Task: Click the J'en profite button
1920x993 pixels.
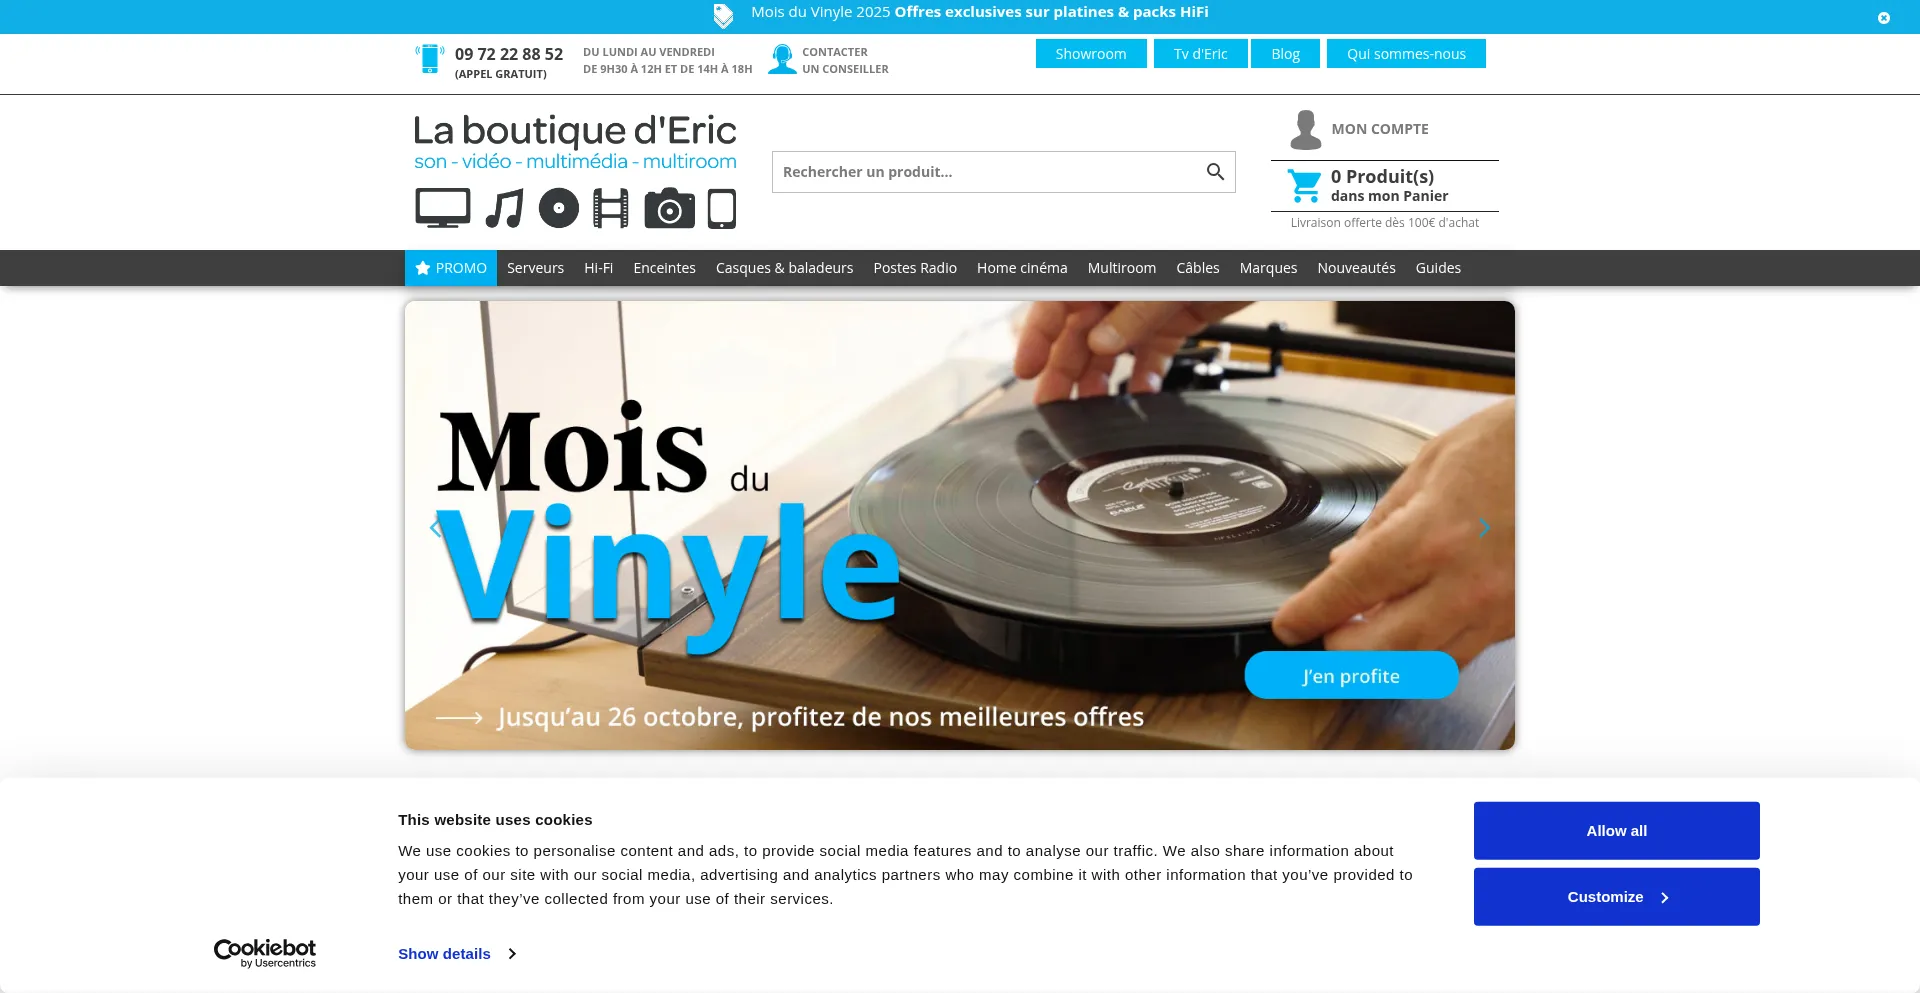Action: (x=1351, y=676)
